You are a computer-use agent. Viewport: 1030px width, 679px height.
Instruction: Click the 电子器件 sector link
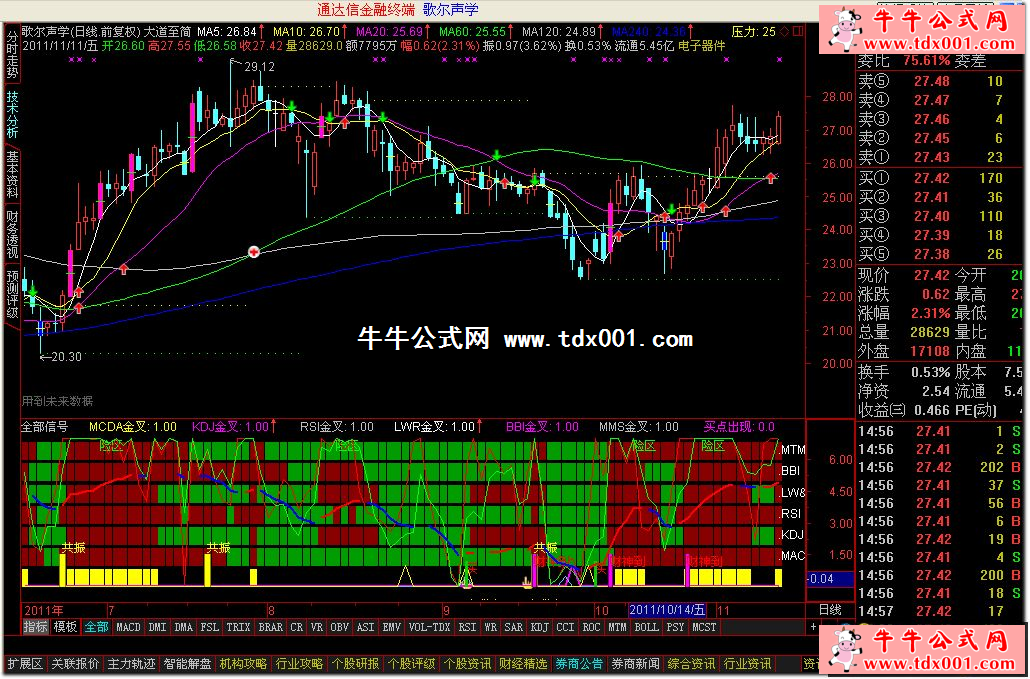[702, 45]
